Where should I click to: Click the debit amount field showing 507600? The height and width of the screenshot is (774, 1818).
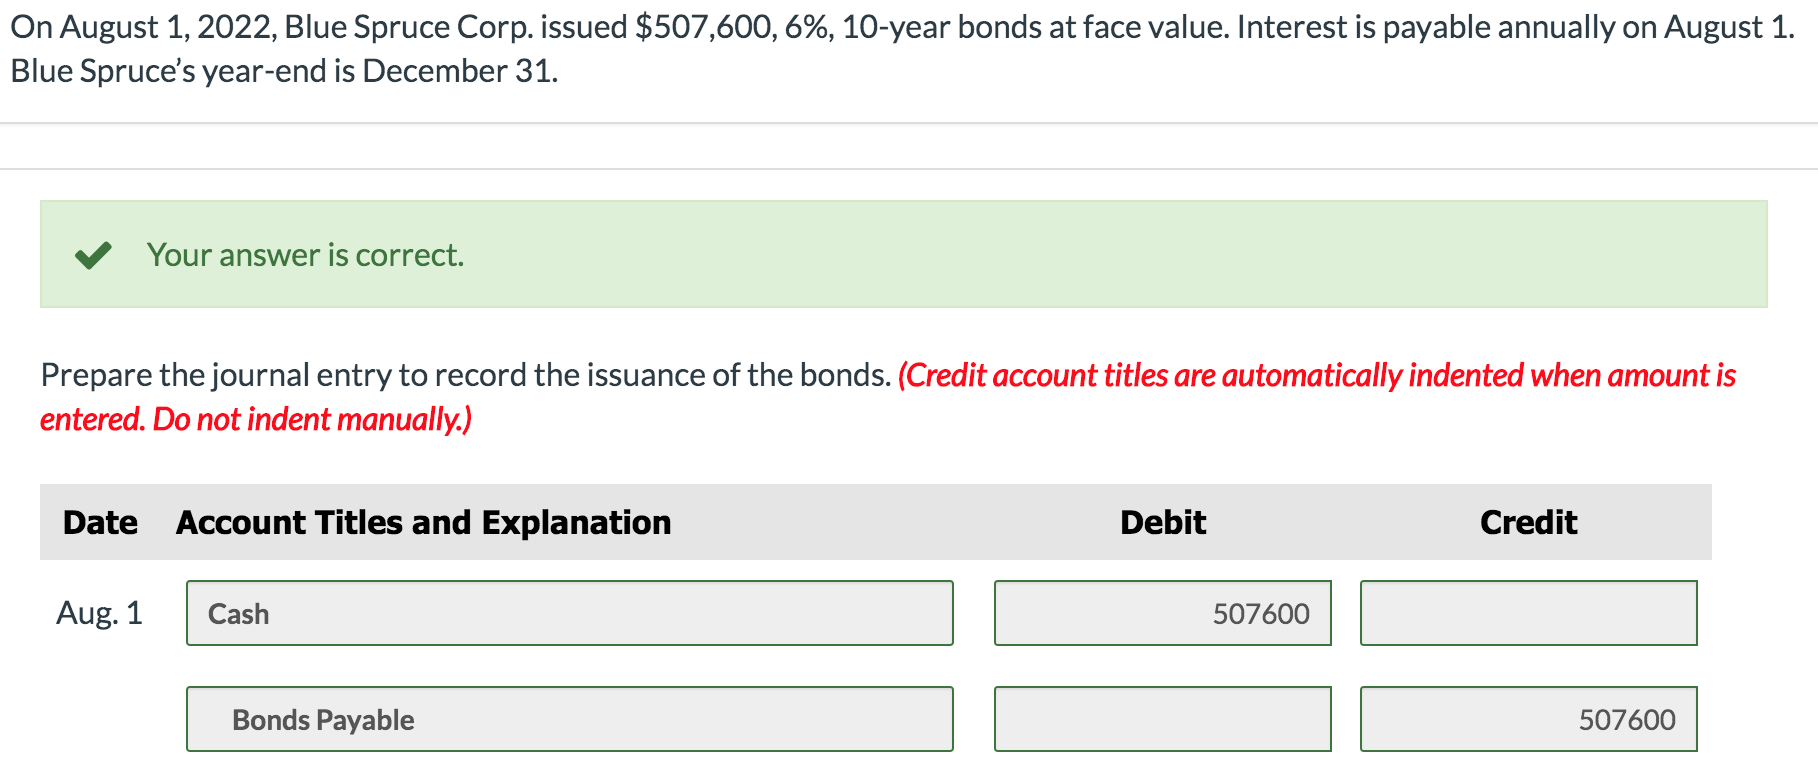pyautogui.click(x=1162, y=613)
